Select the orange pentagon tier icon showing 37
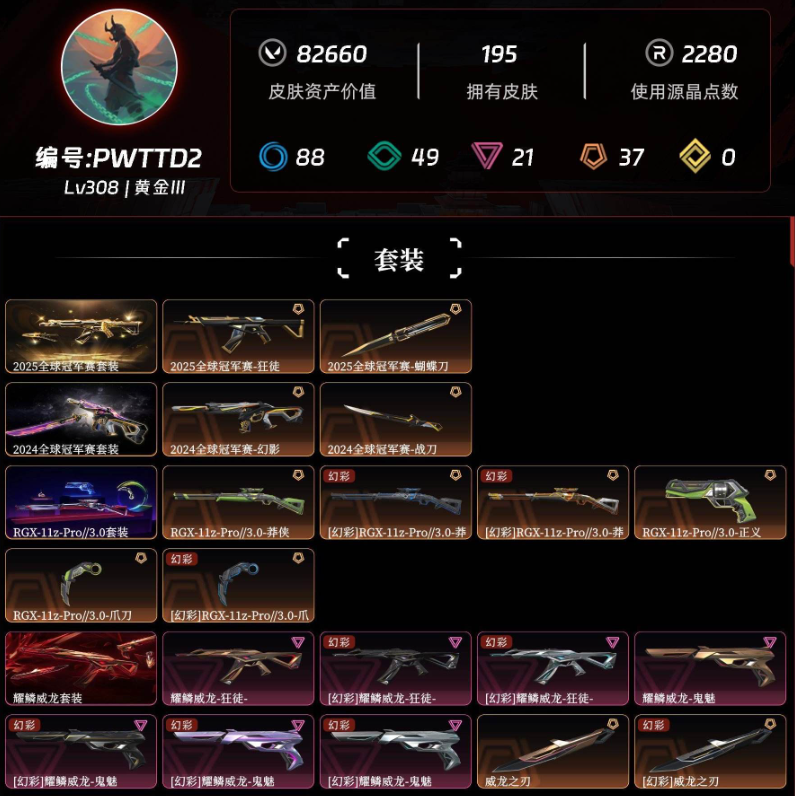 [593, 156]
